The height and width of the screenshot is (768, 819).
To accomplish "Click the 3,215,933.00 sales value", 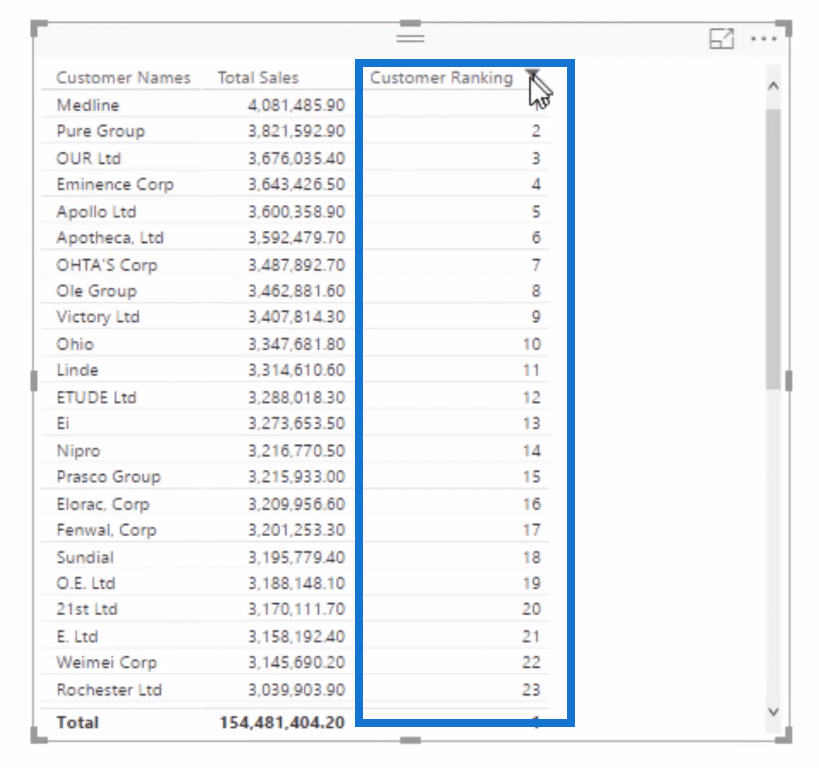I will pos(296,477).
